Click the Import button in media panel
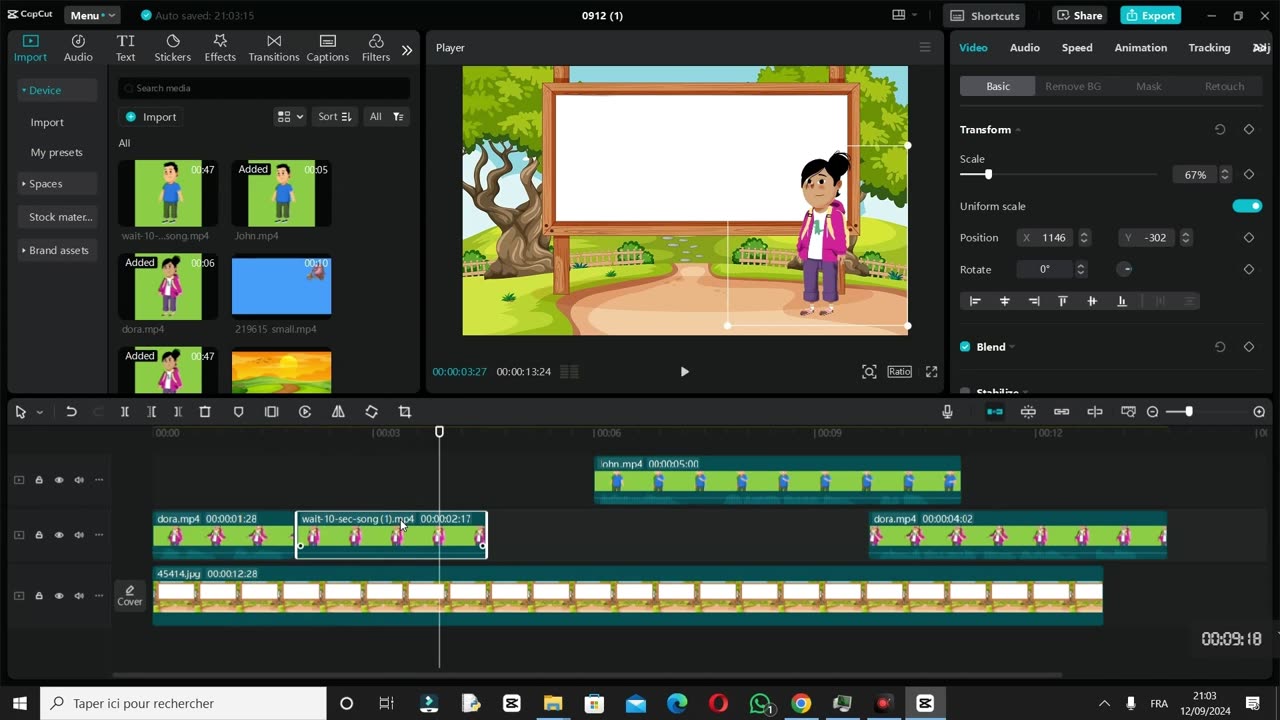This screenshot has width=1280, height=720. [x=151, y=117]
